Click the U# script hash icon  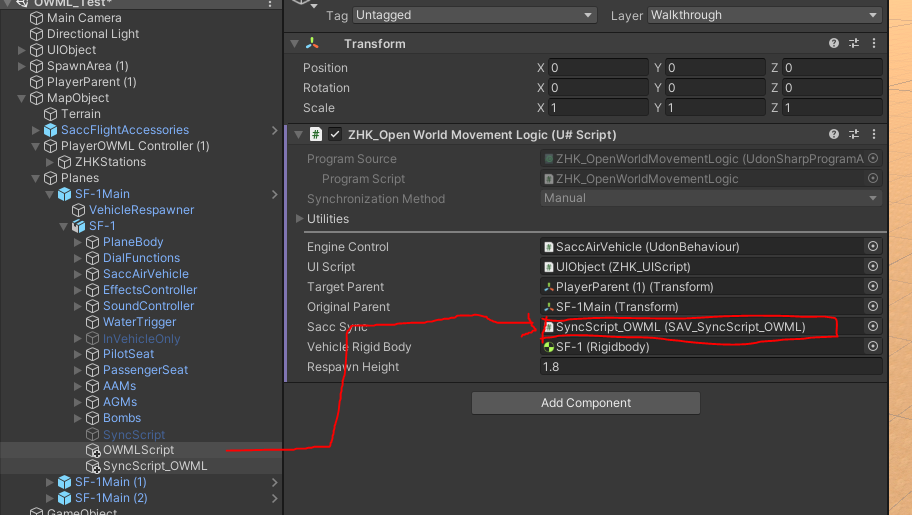pos(315,134)
